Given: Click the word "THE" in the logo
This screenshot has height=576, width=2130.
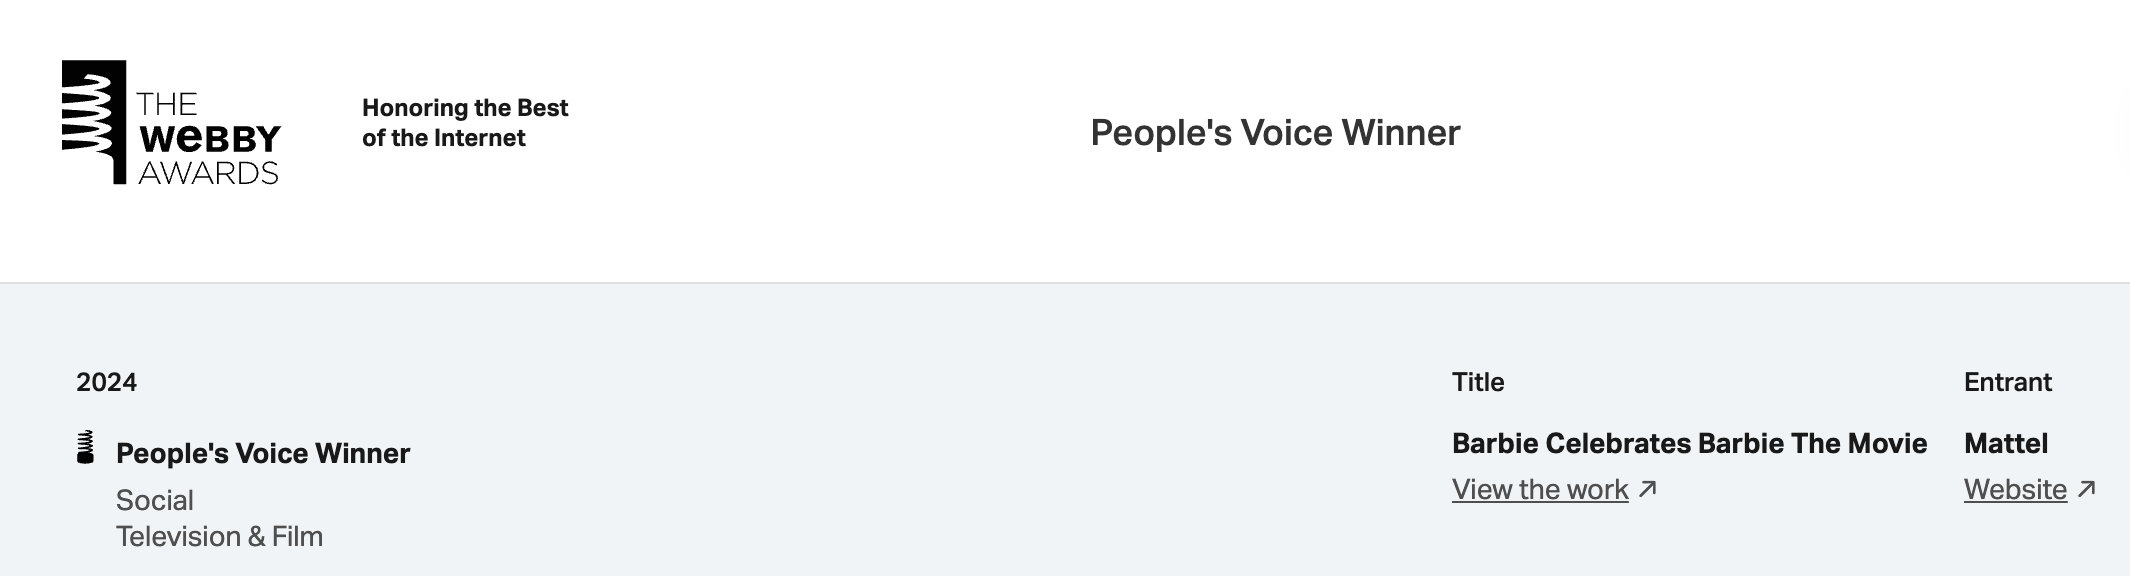Looking at the screenshot, I should [167, 104].
